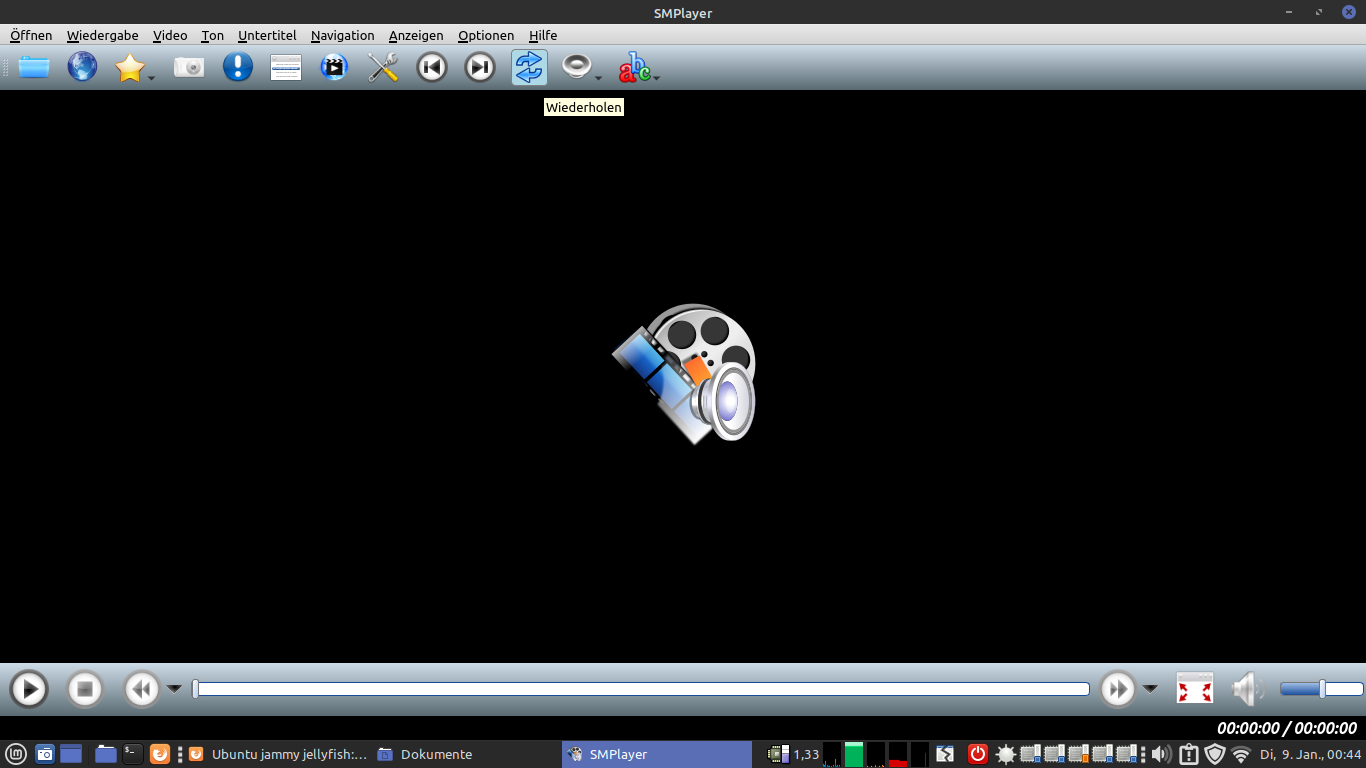Open the Wiedergabe menu
Screen dimensions: 1366x768
(x=103, y=35)
